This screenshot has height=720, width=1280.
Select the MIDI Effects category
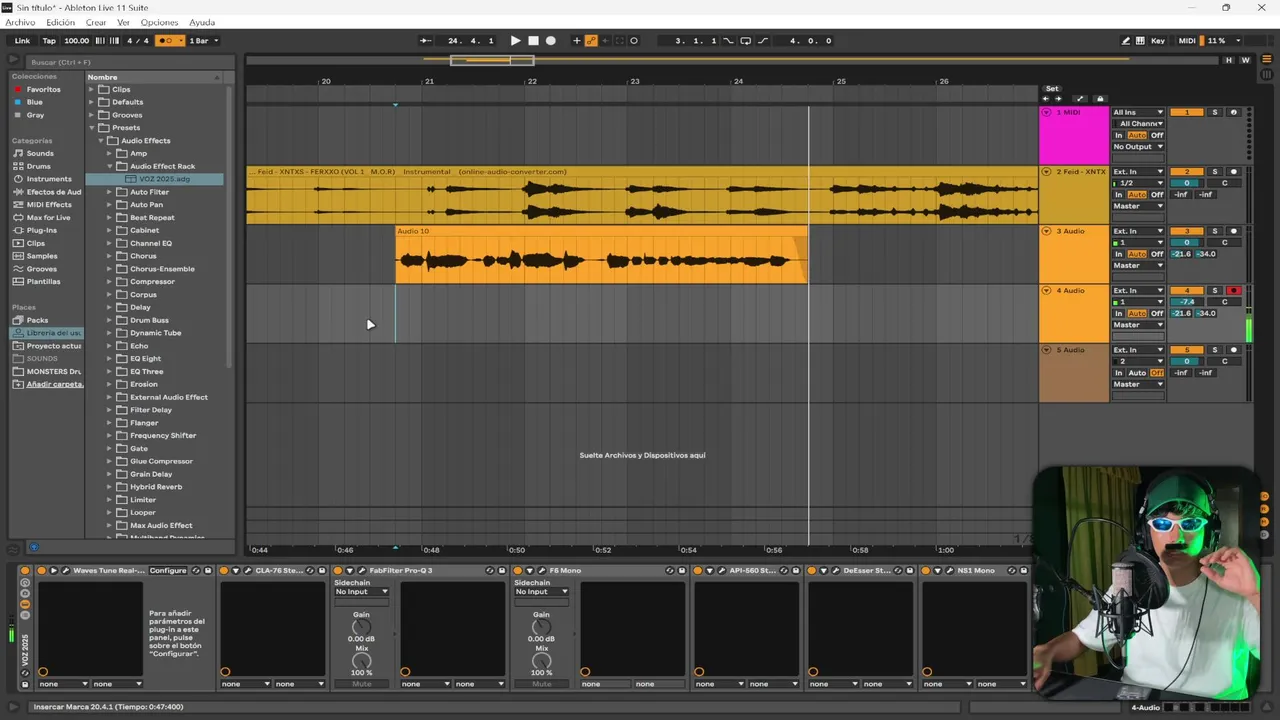pyautogui.click(x=48, y=204)
